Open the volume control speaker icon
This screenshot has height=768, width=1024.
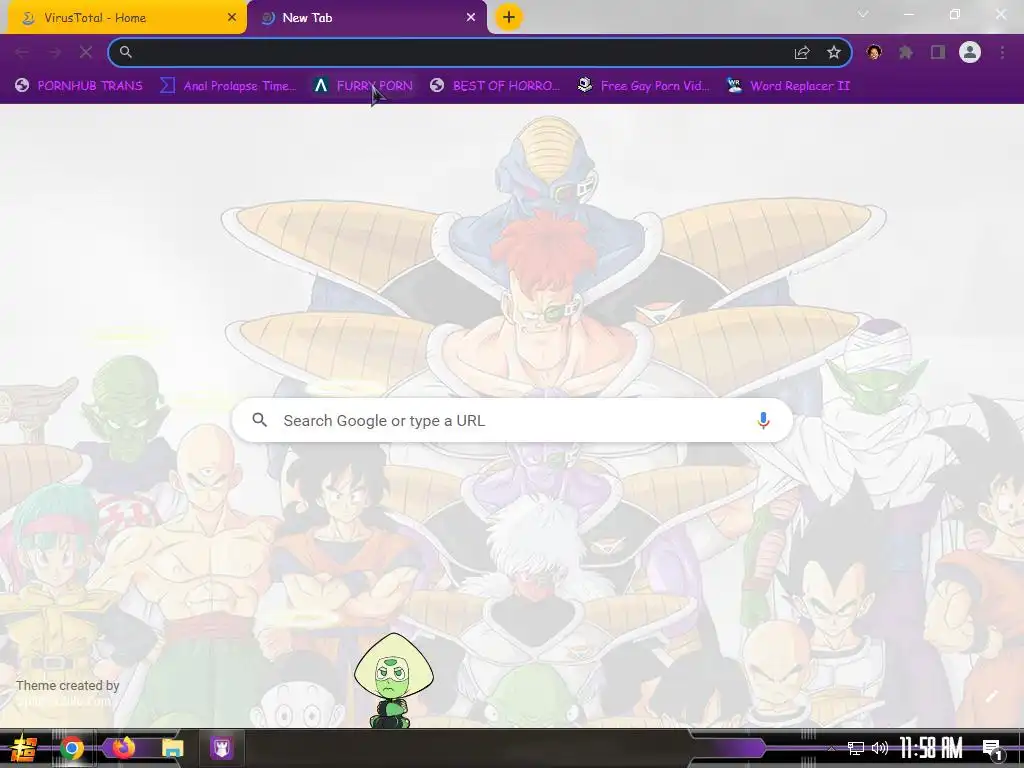click(880, 748)
